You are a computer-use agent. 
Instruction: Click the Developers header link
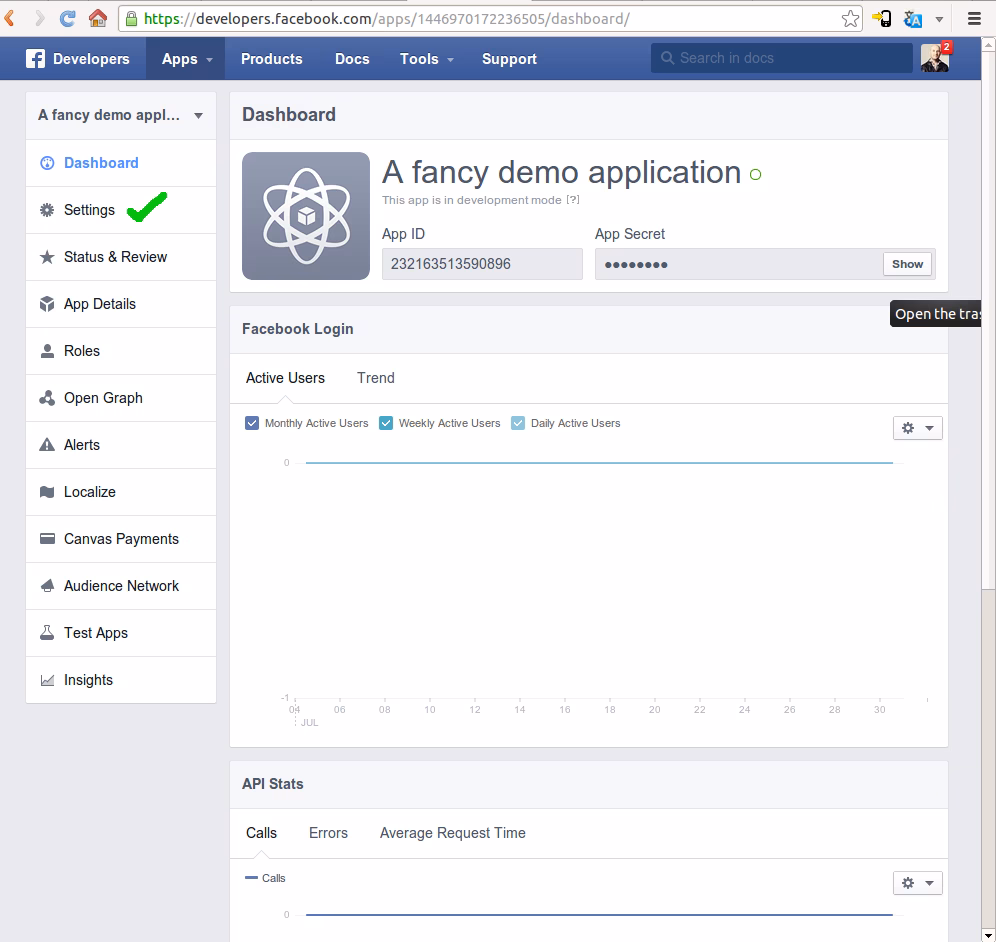pos(91,59)
